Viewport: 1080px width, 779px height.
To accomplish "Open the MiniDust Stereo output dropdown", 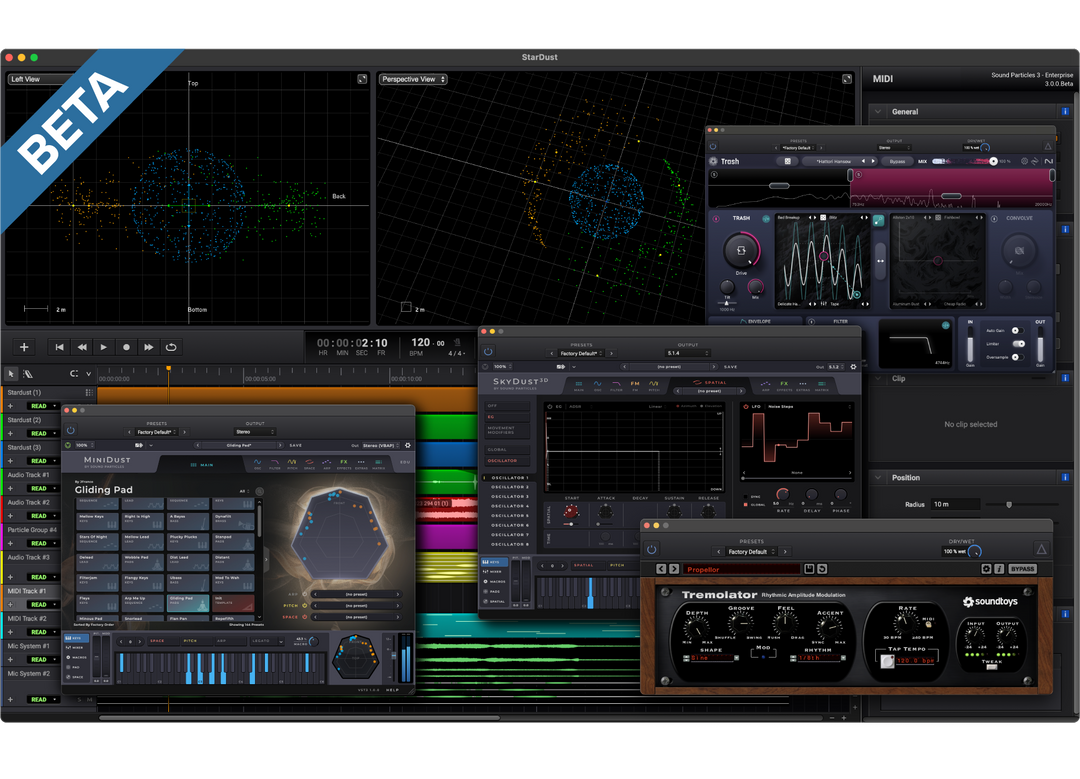I will tap(254, 432).
